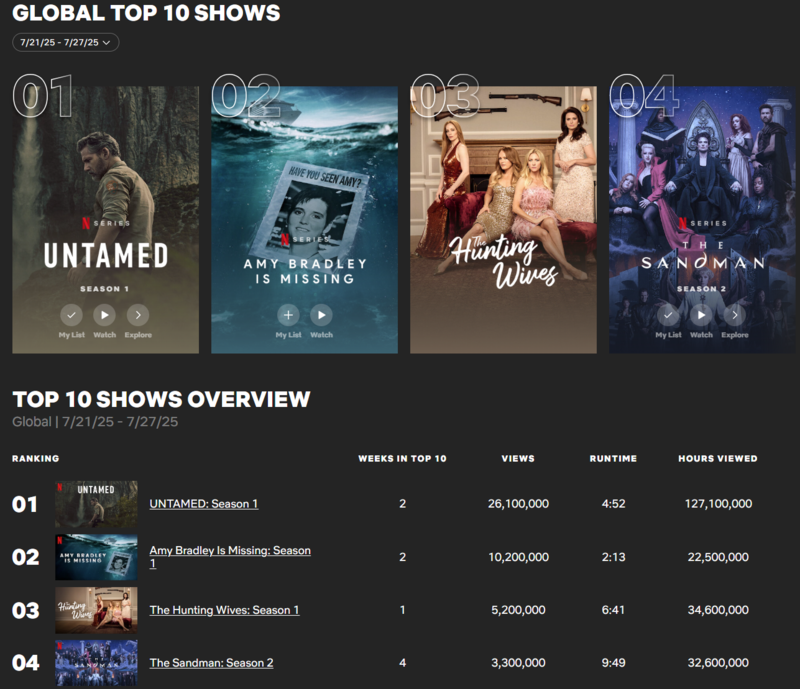This screenshot has width=800, height=689.
Task: Select the 10,200,000 views value
Action: [518, 557]
